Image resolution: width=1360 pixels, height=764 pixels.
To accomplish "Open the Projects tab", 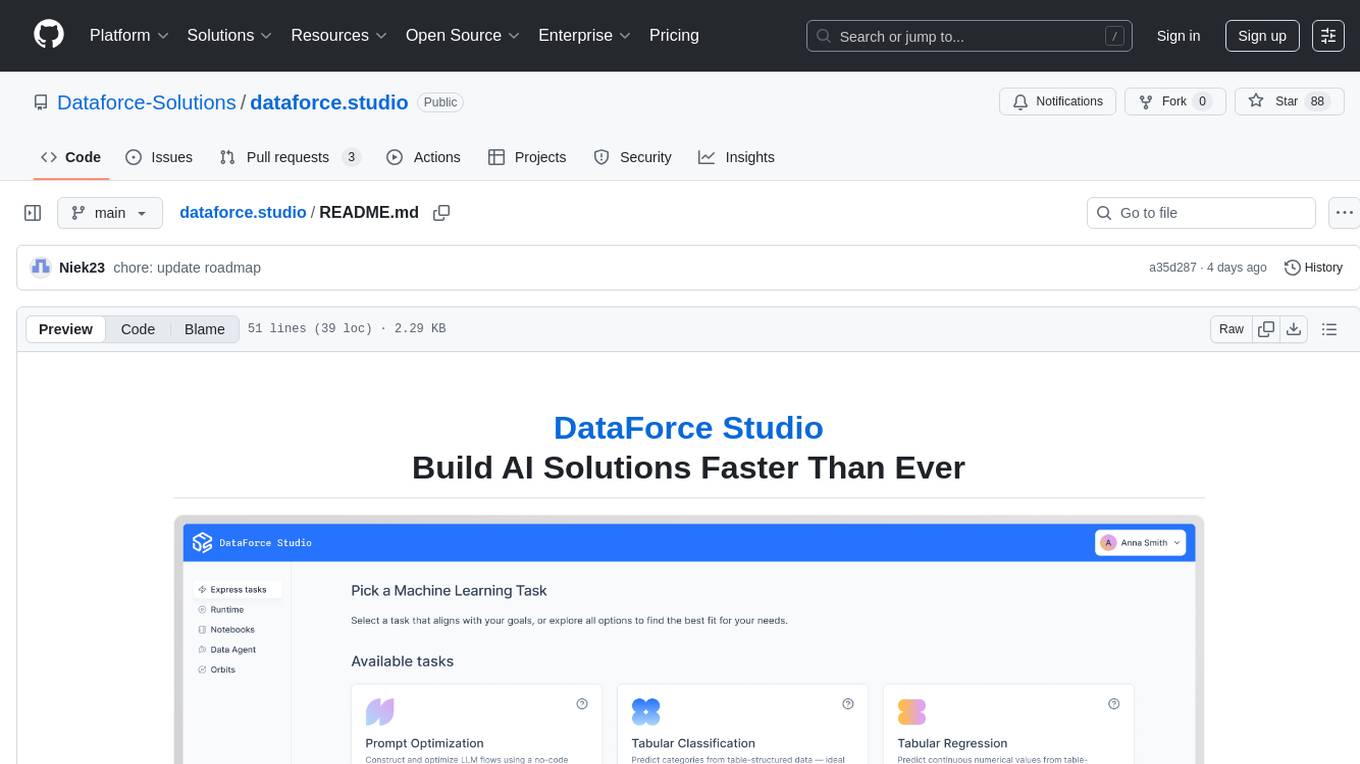I will pos(527,157).
